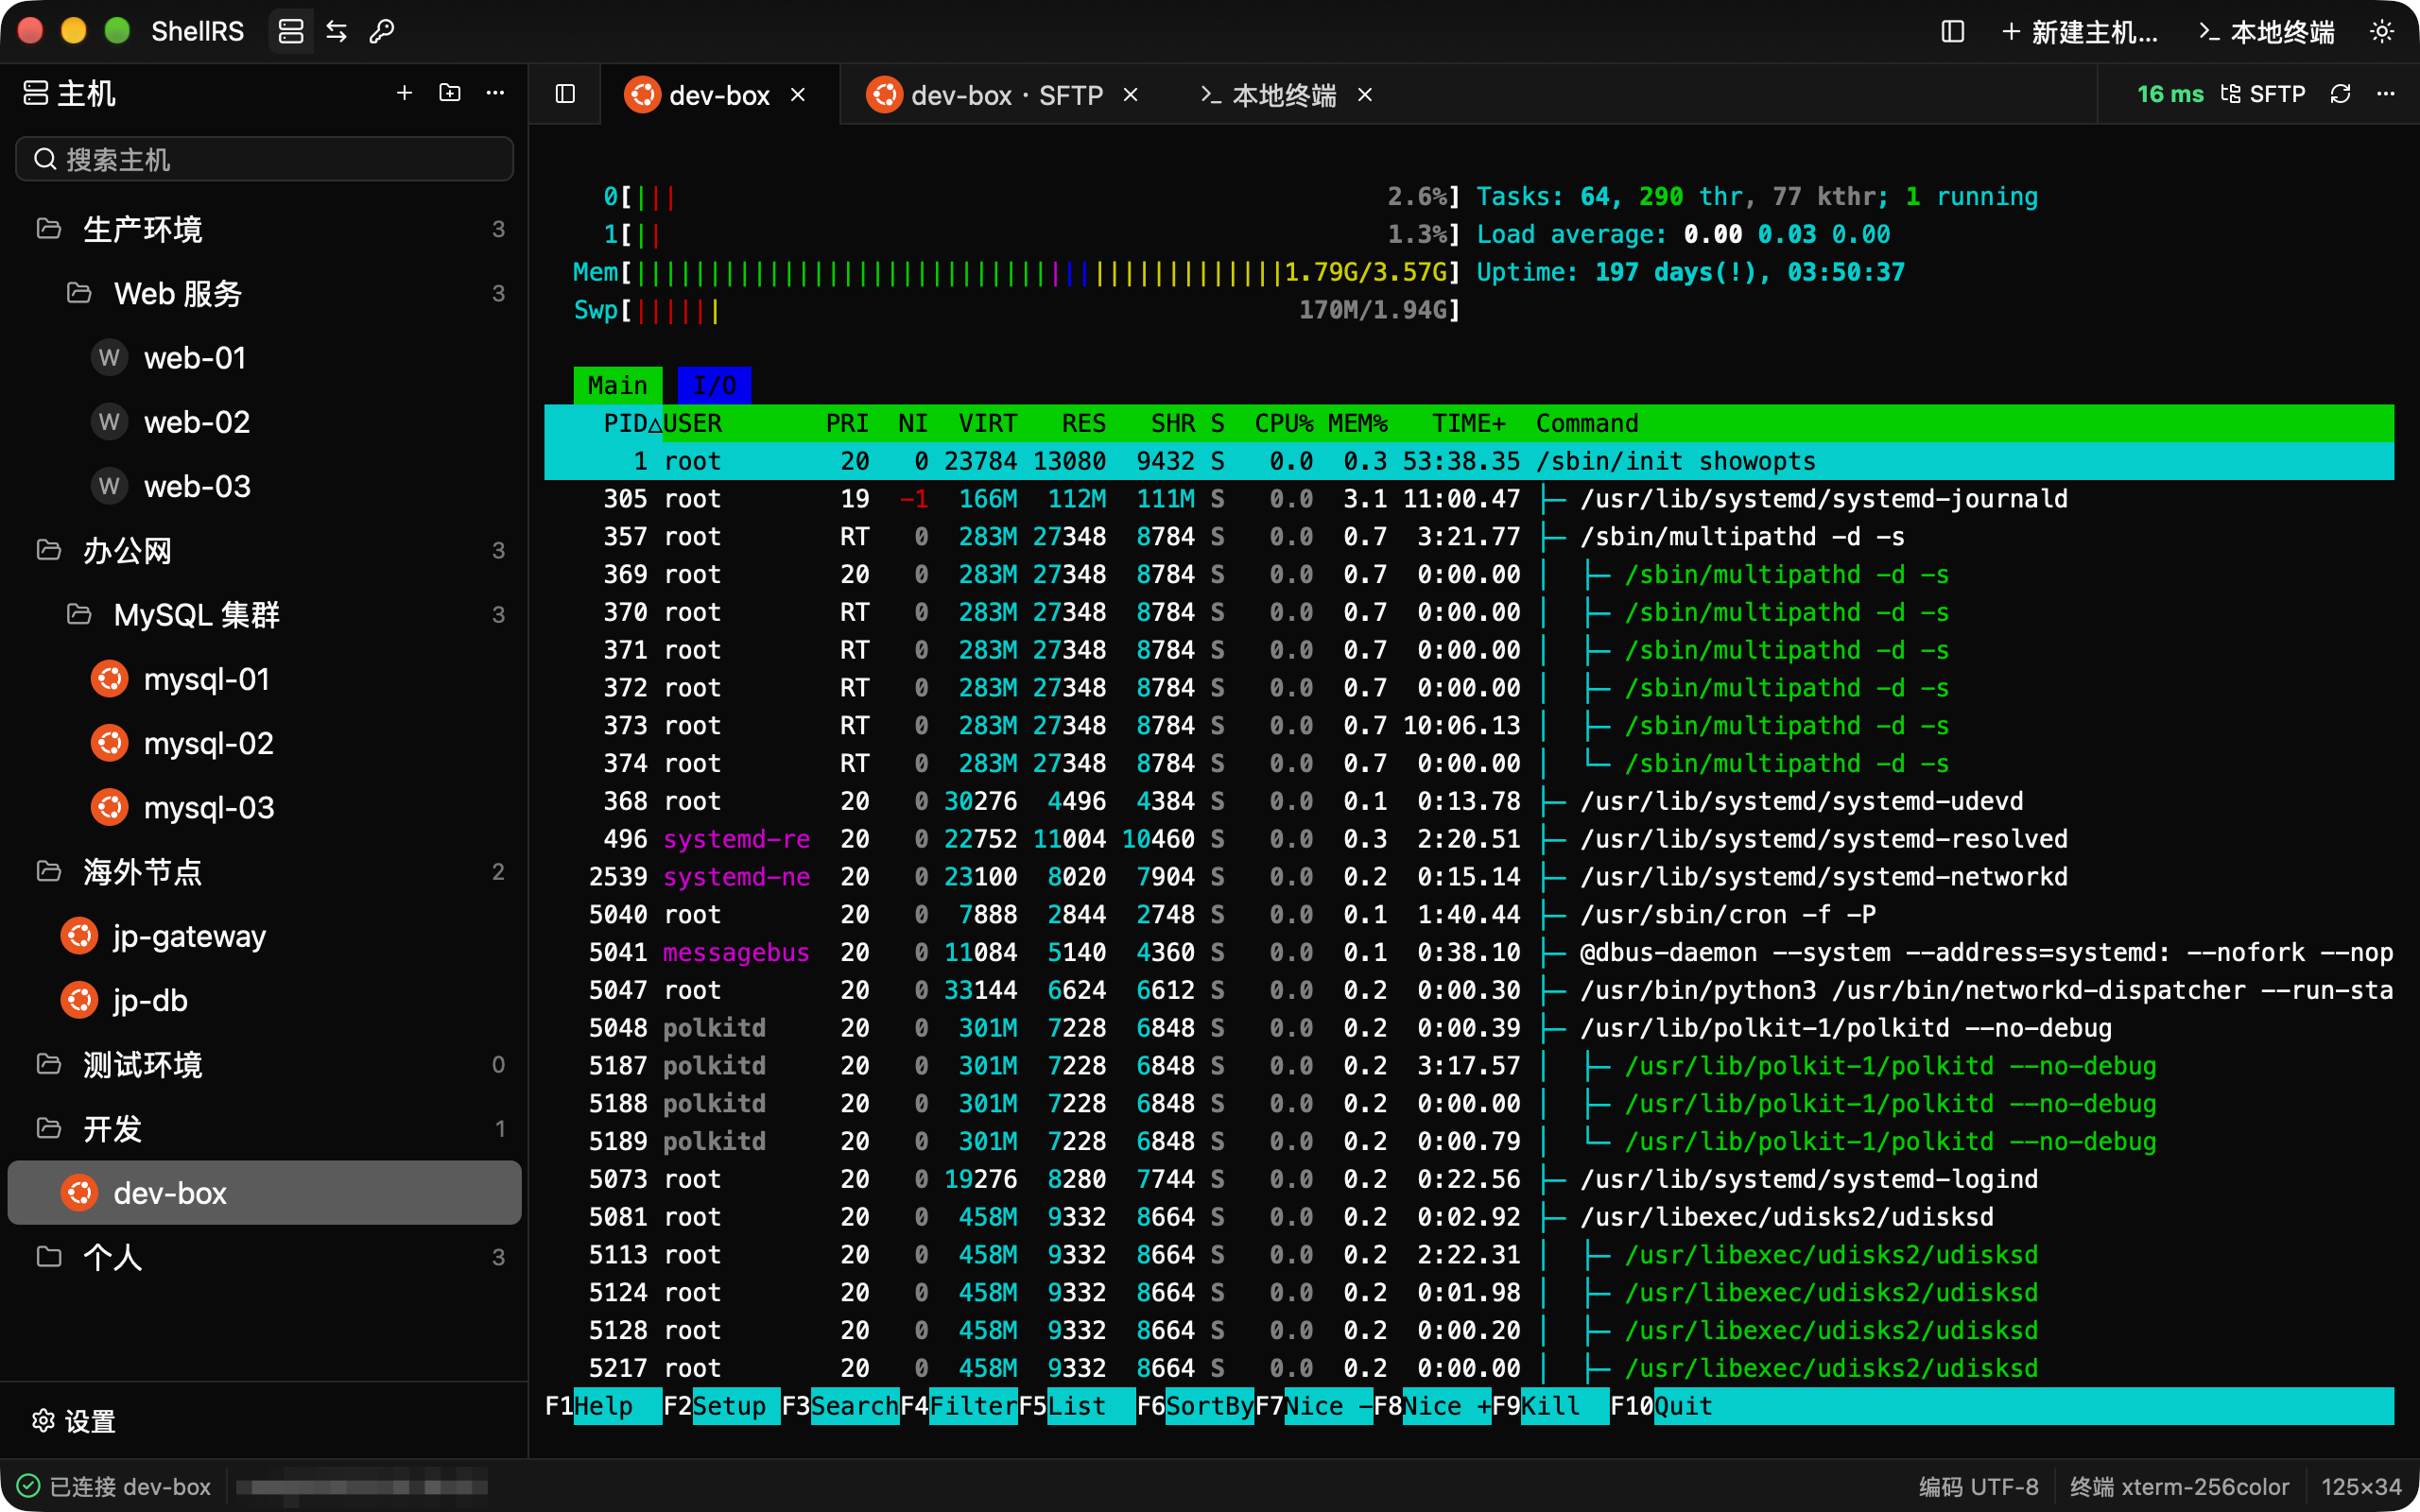Image resolution: width=2420 pixels, height=1512 pixels.
Task: Open 设置 settings at sidebar bottom
Action: (74, 1421)
